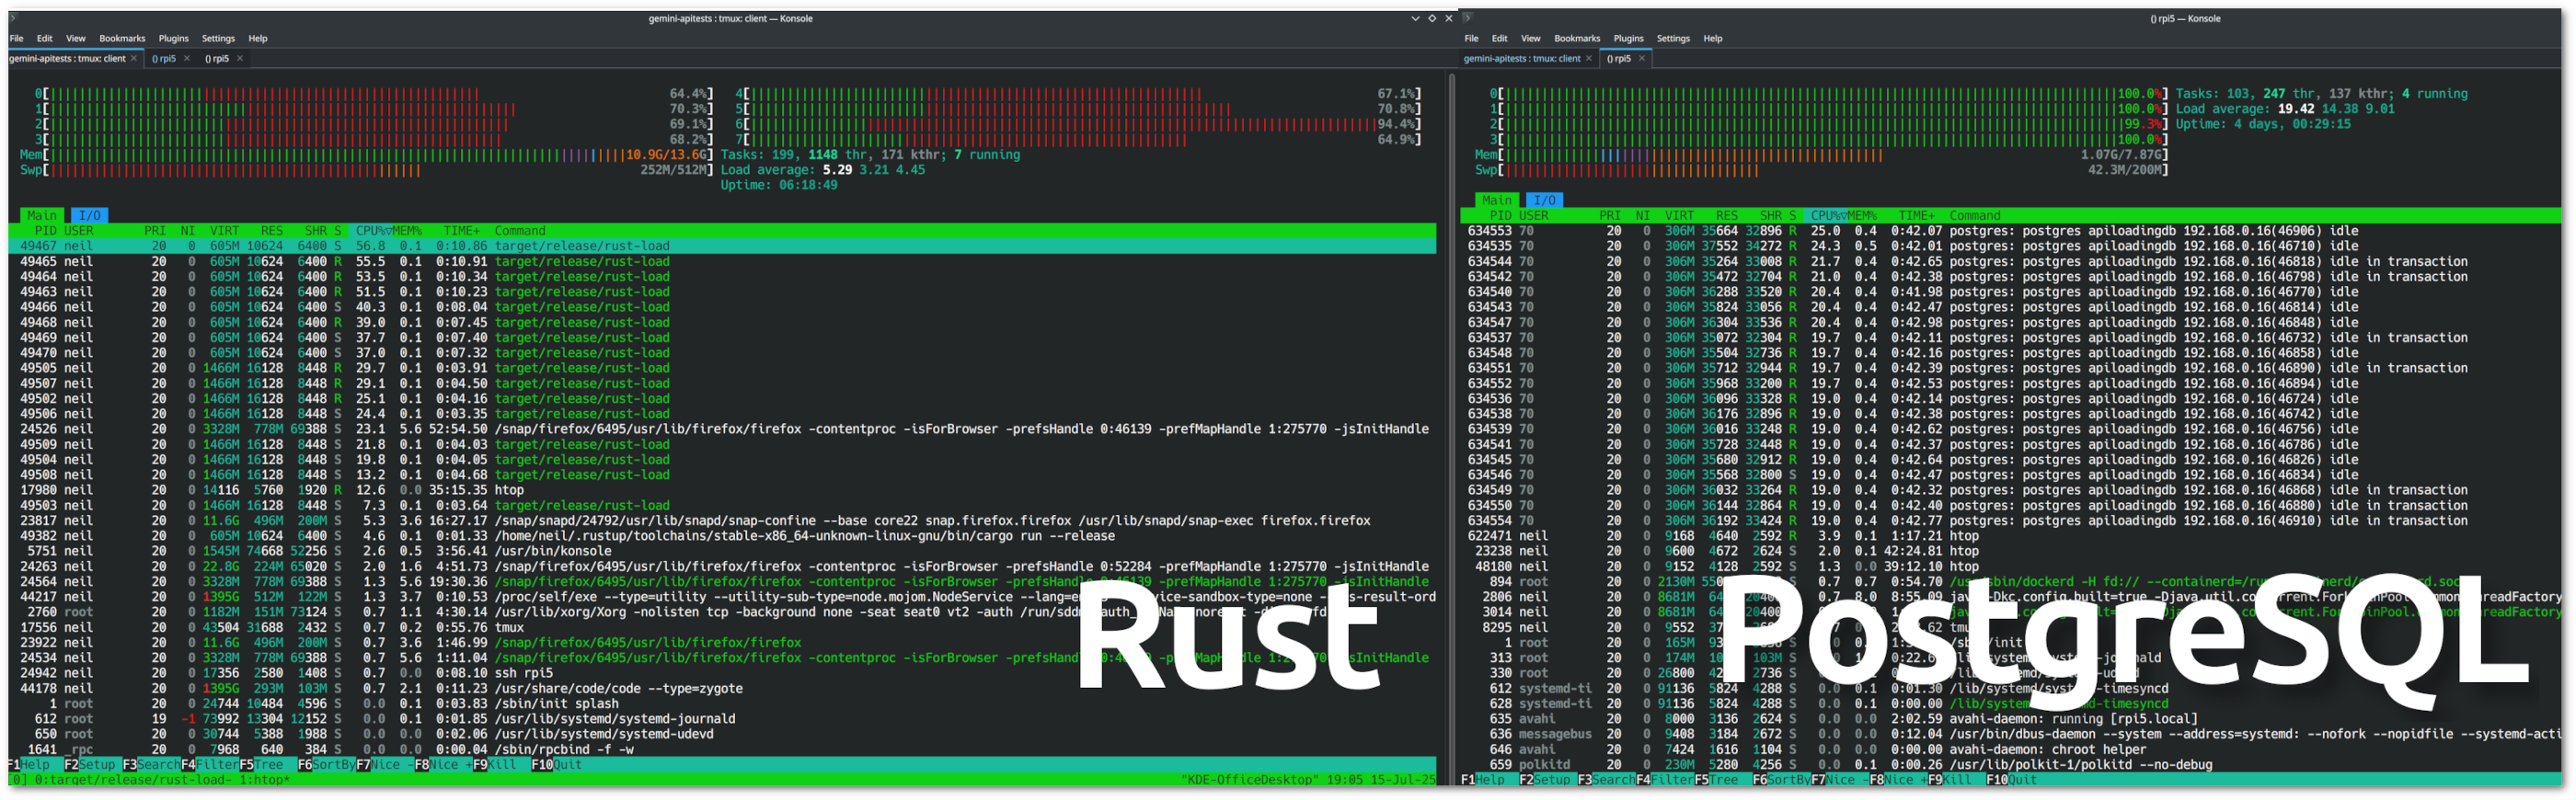This screenshot has width=2576, height=800.
Task: Open Edit menu in left Konsole window
Action: 45,38
